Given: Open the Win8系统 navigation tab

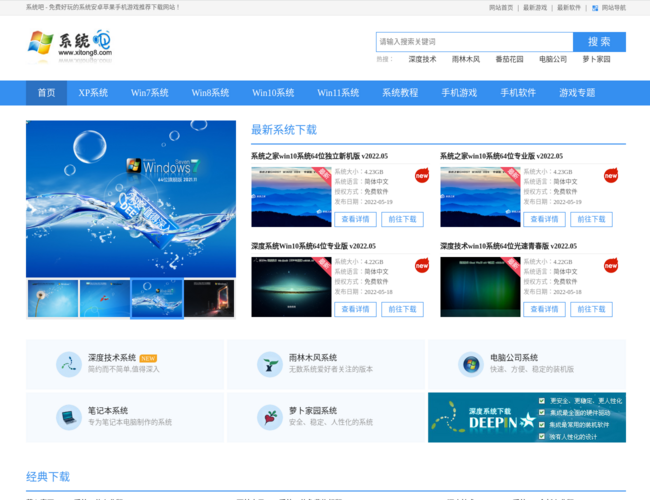Looking at the screenshot, I should [210, 93].
